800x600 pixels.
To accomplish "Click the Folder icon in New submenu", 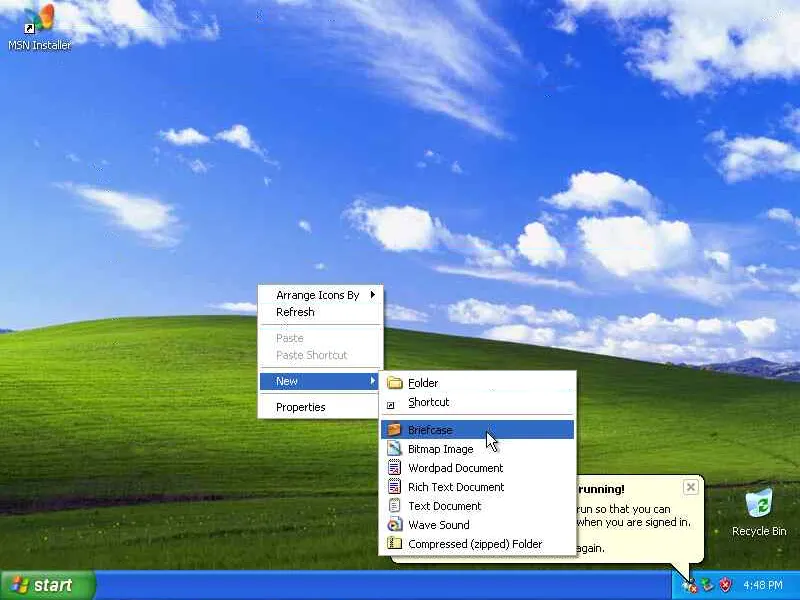I will (x=394, y=383).
